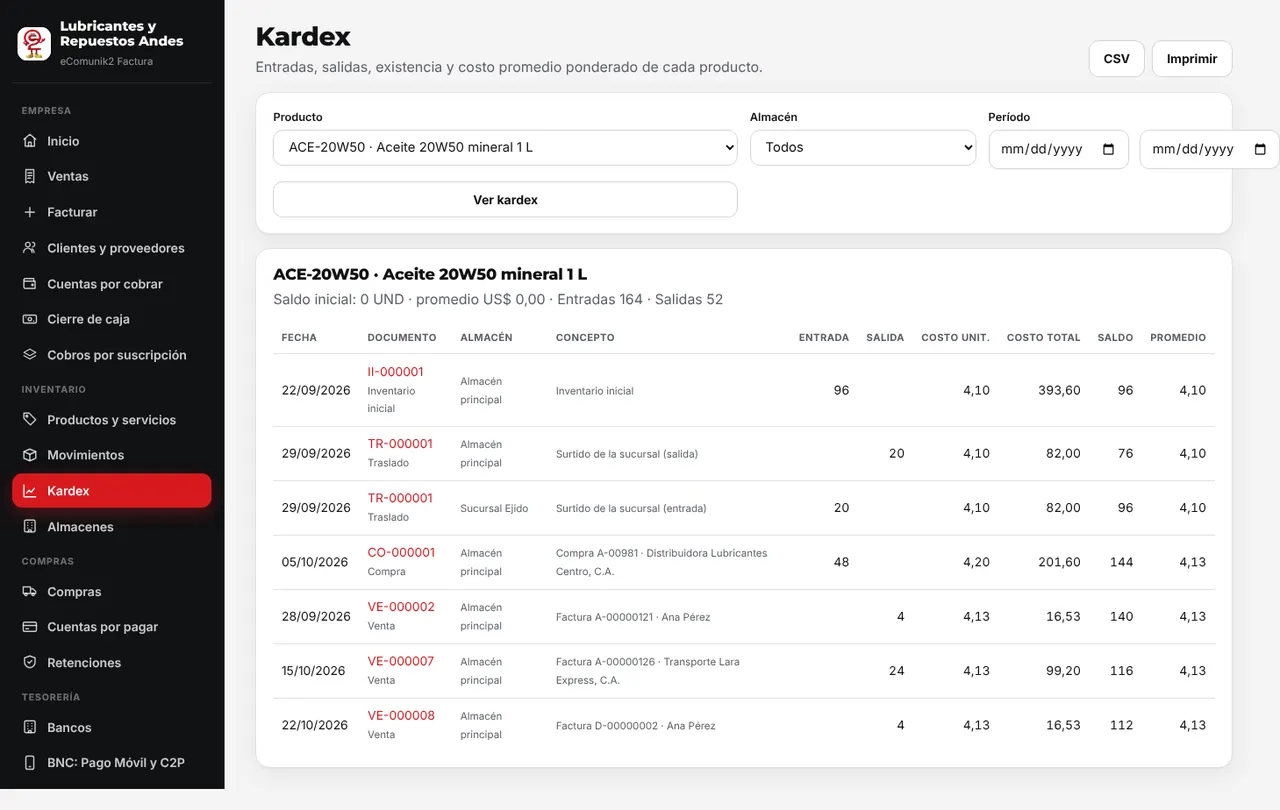Open sale document VE-000008
Image resolution: width=1280 pixels, height=810 pixels.
coord(401,715)
